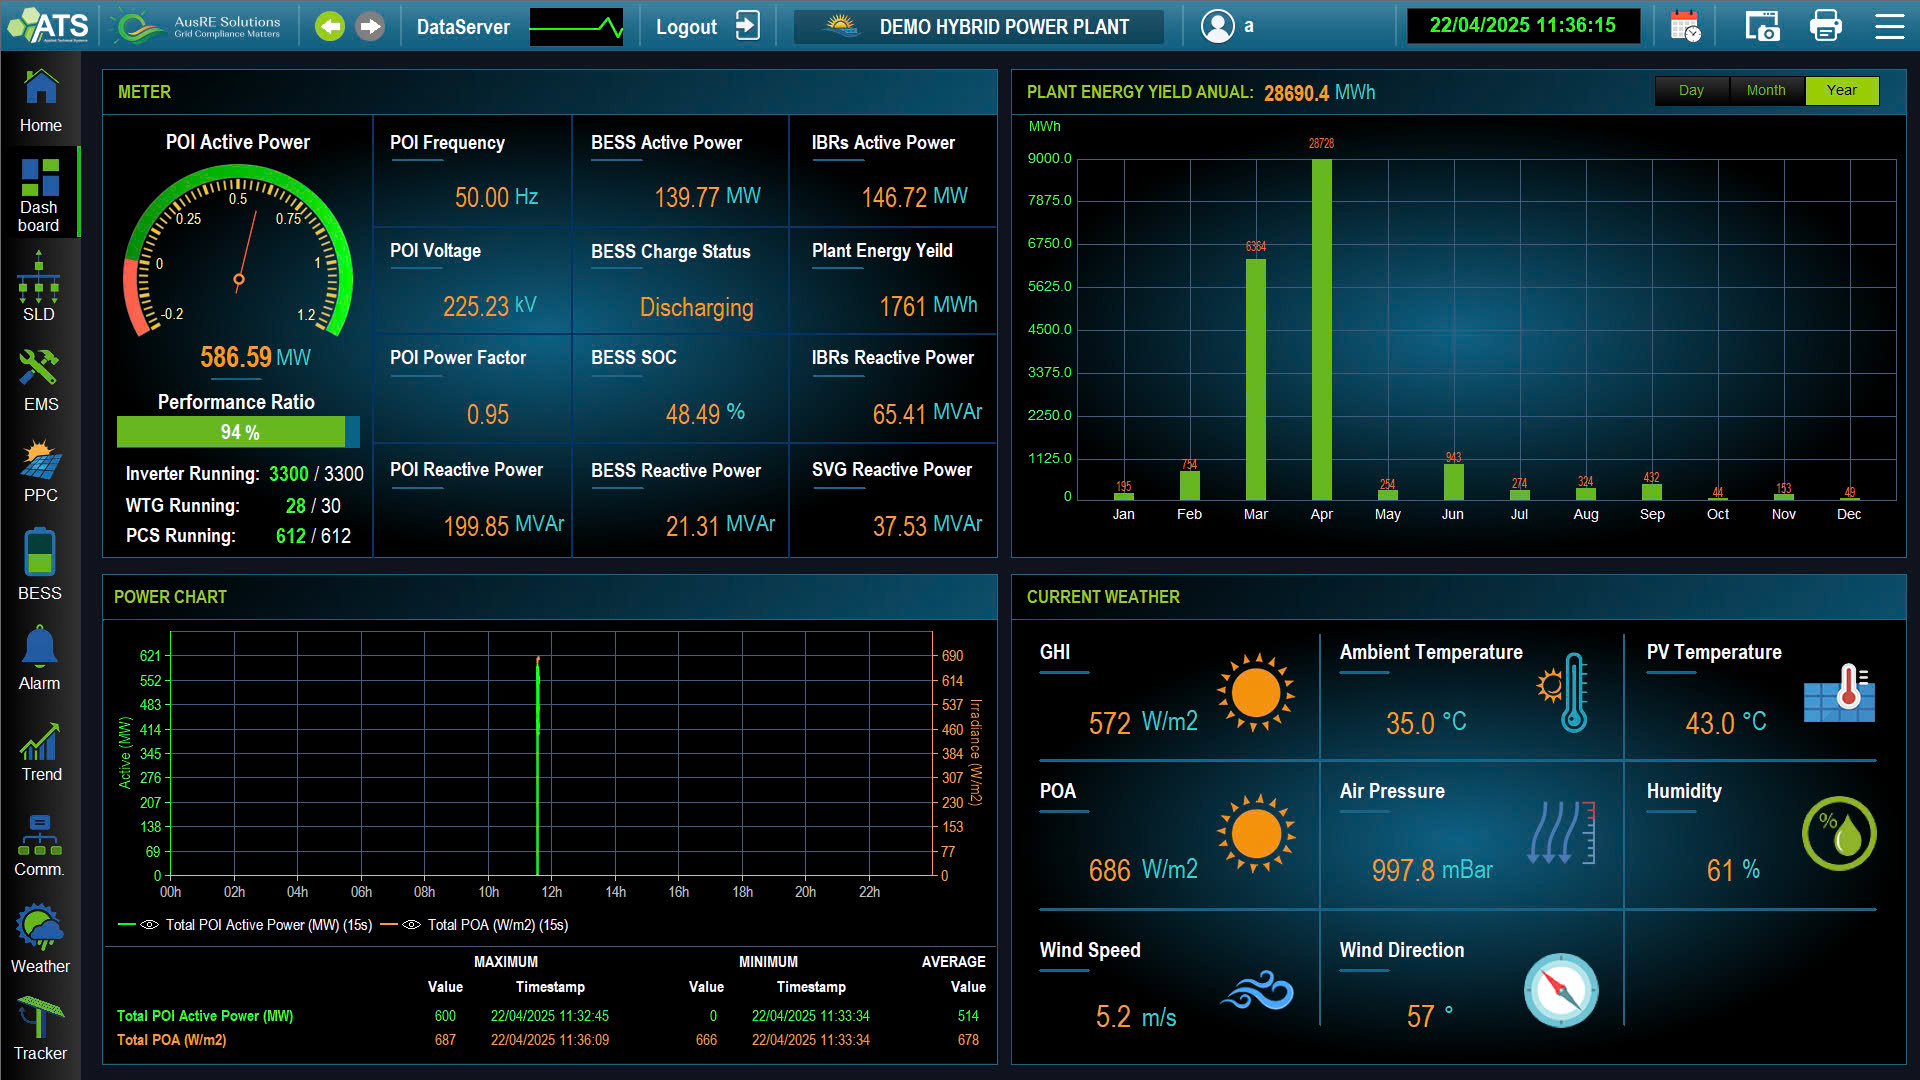
Task: Click the forward navigation arrow
Action: 370,26
